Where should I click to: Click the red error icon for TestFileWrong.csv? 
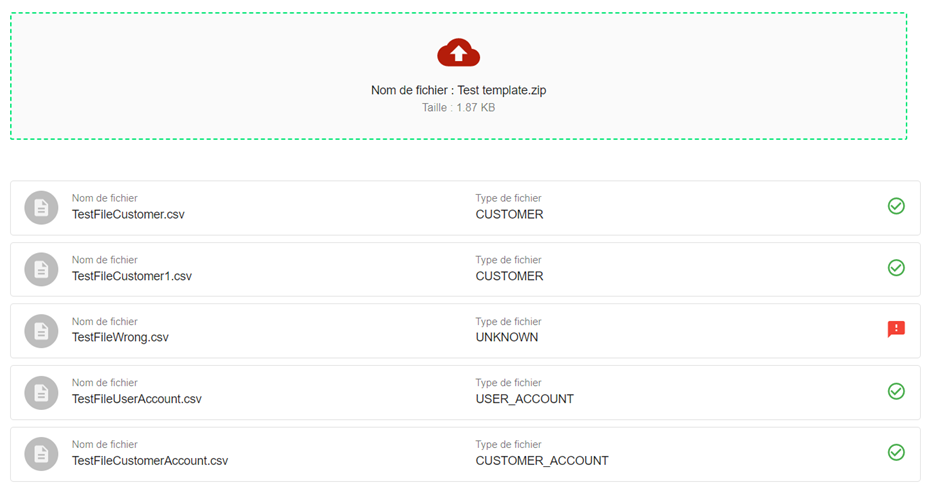tap(896, 329)
